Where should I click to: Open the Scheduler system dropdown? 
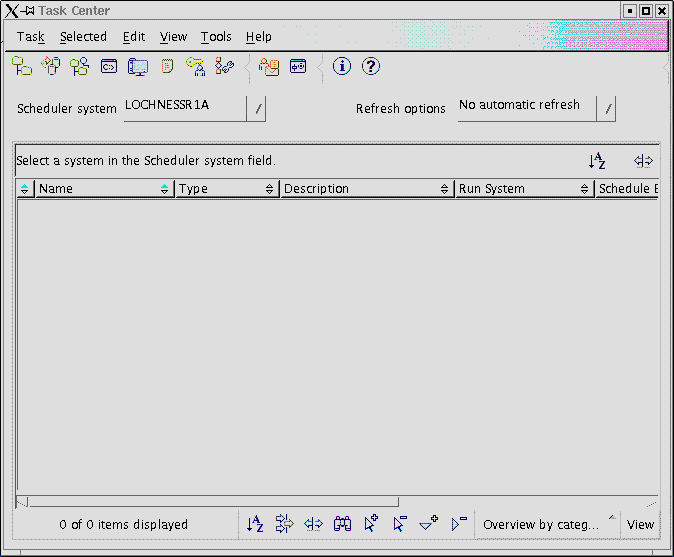tap(256, 109)
